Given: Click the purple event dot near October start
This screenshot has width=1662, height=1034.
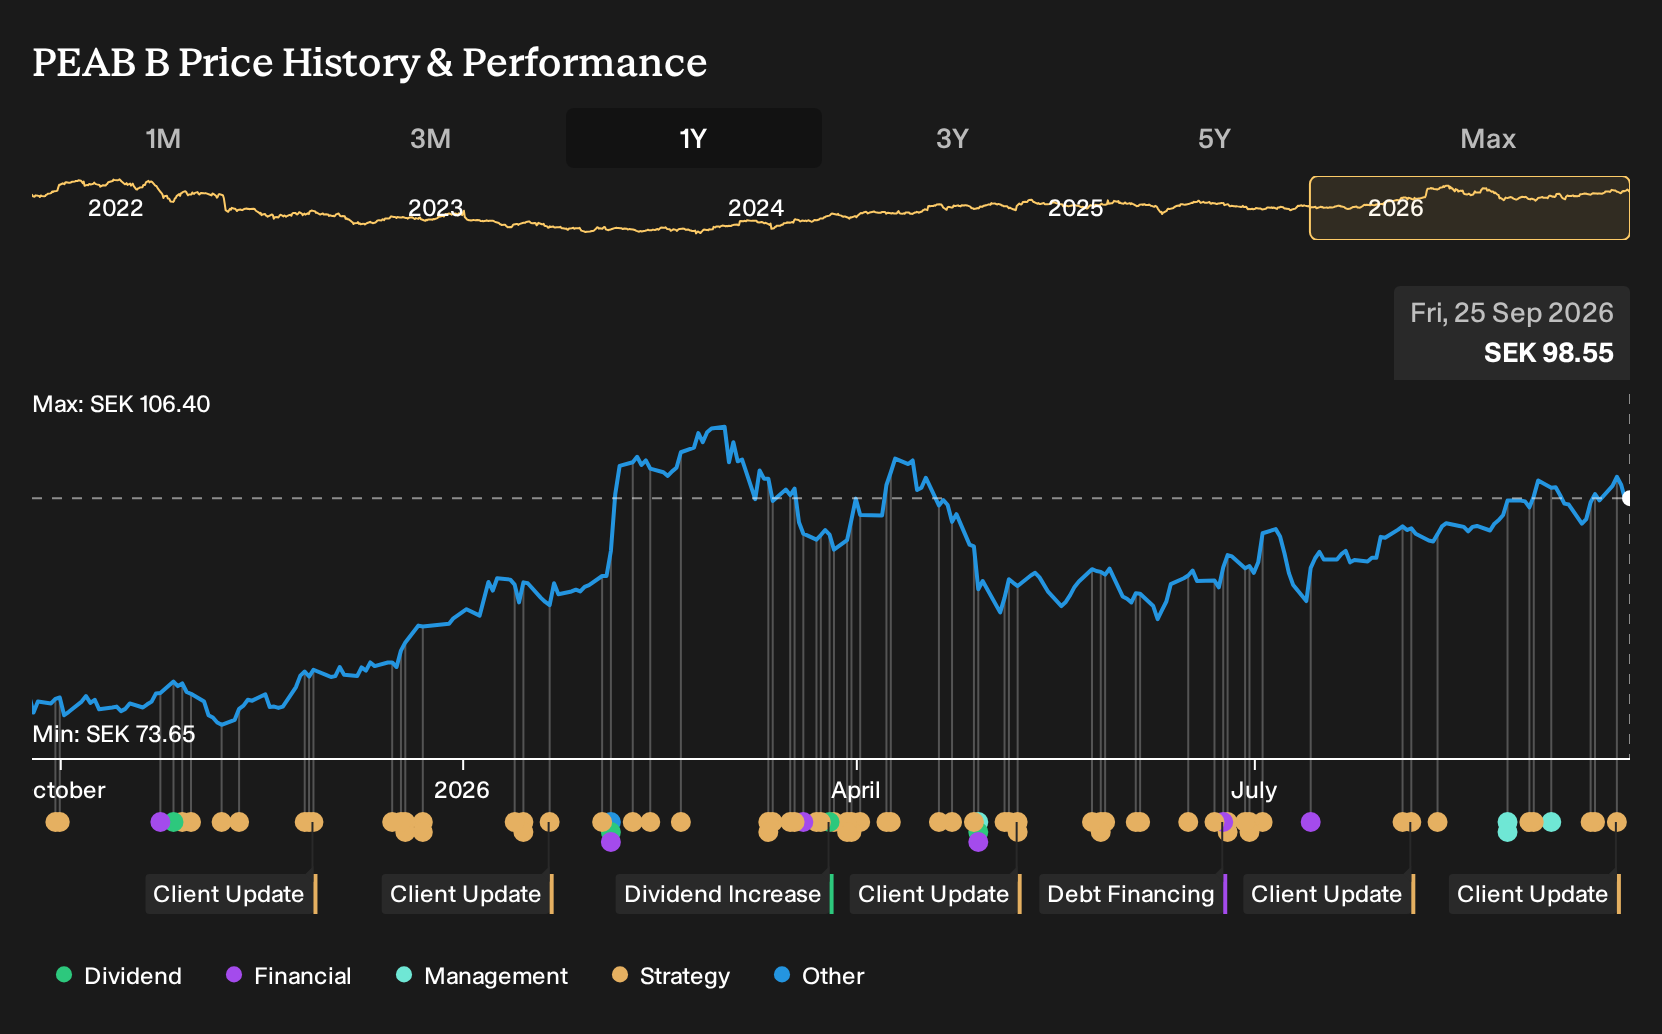Looking at the screenshot, I should pos(160,822).
